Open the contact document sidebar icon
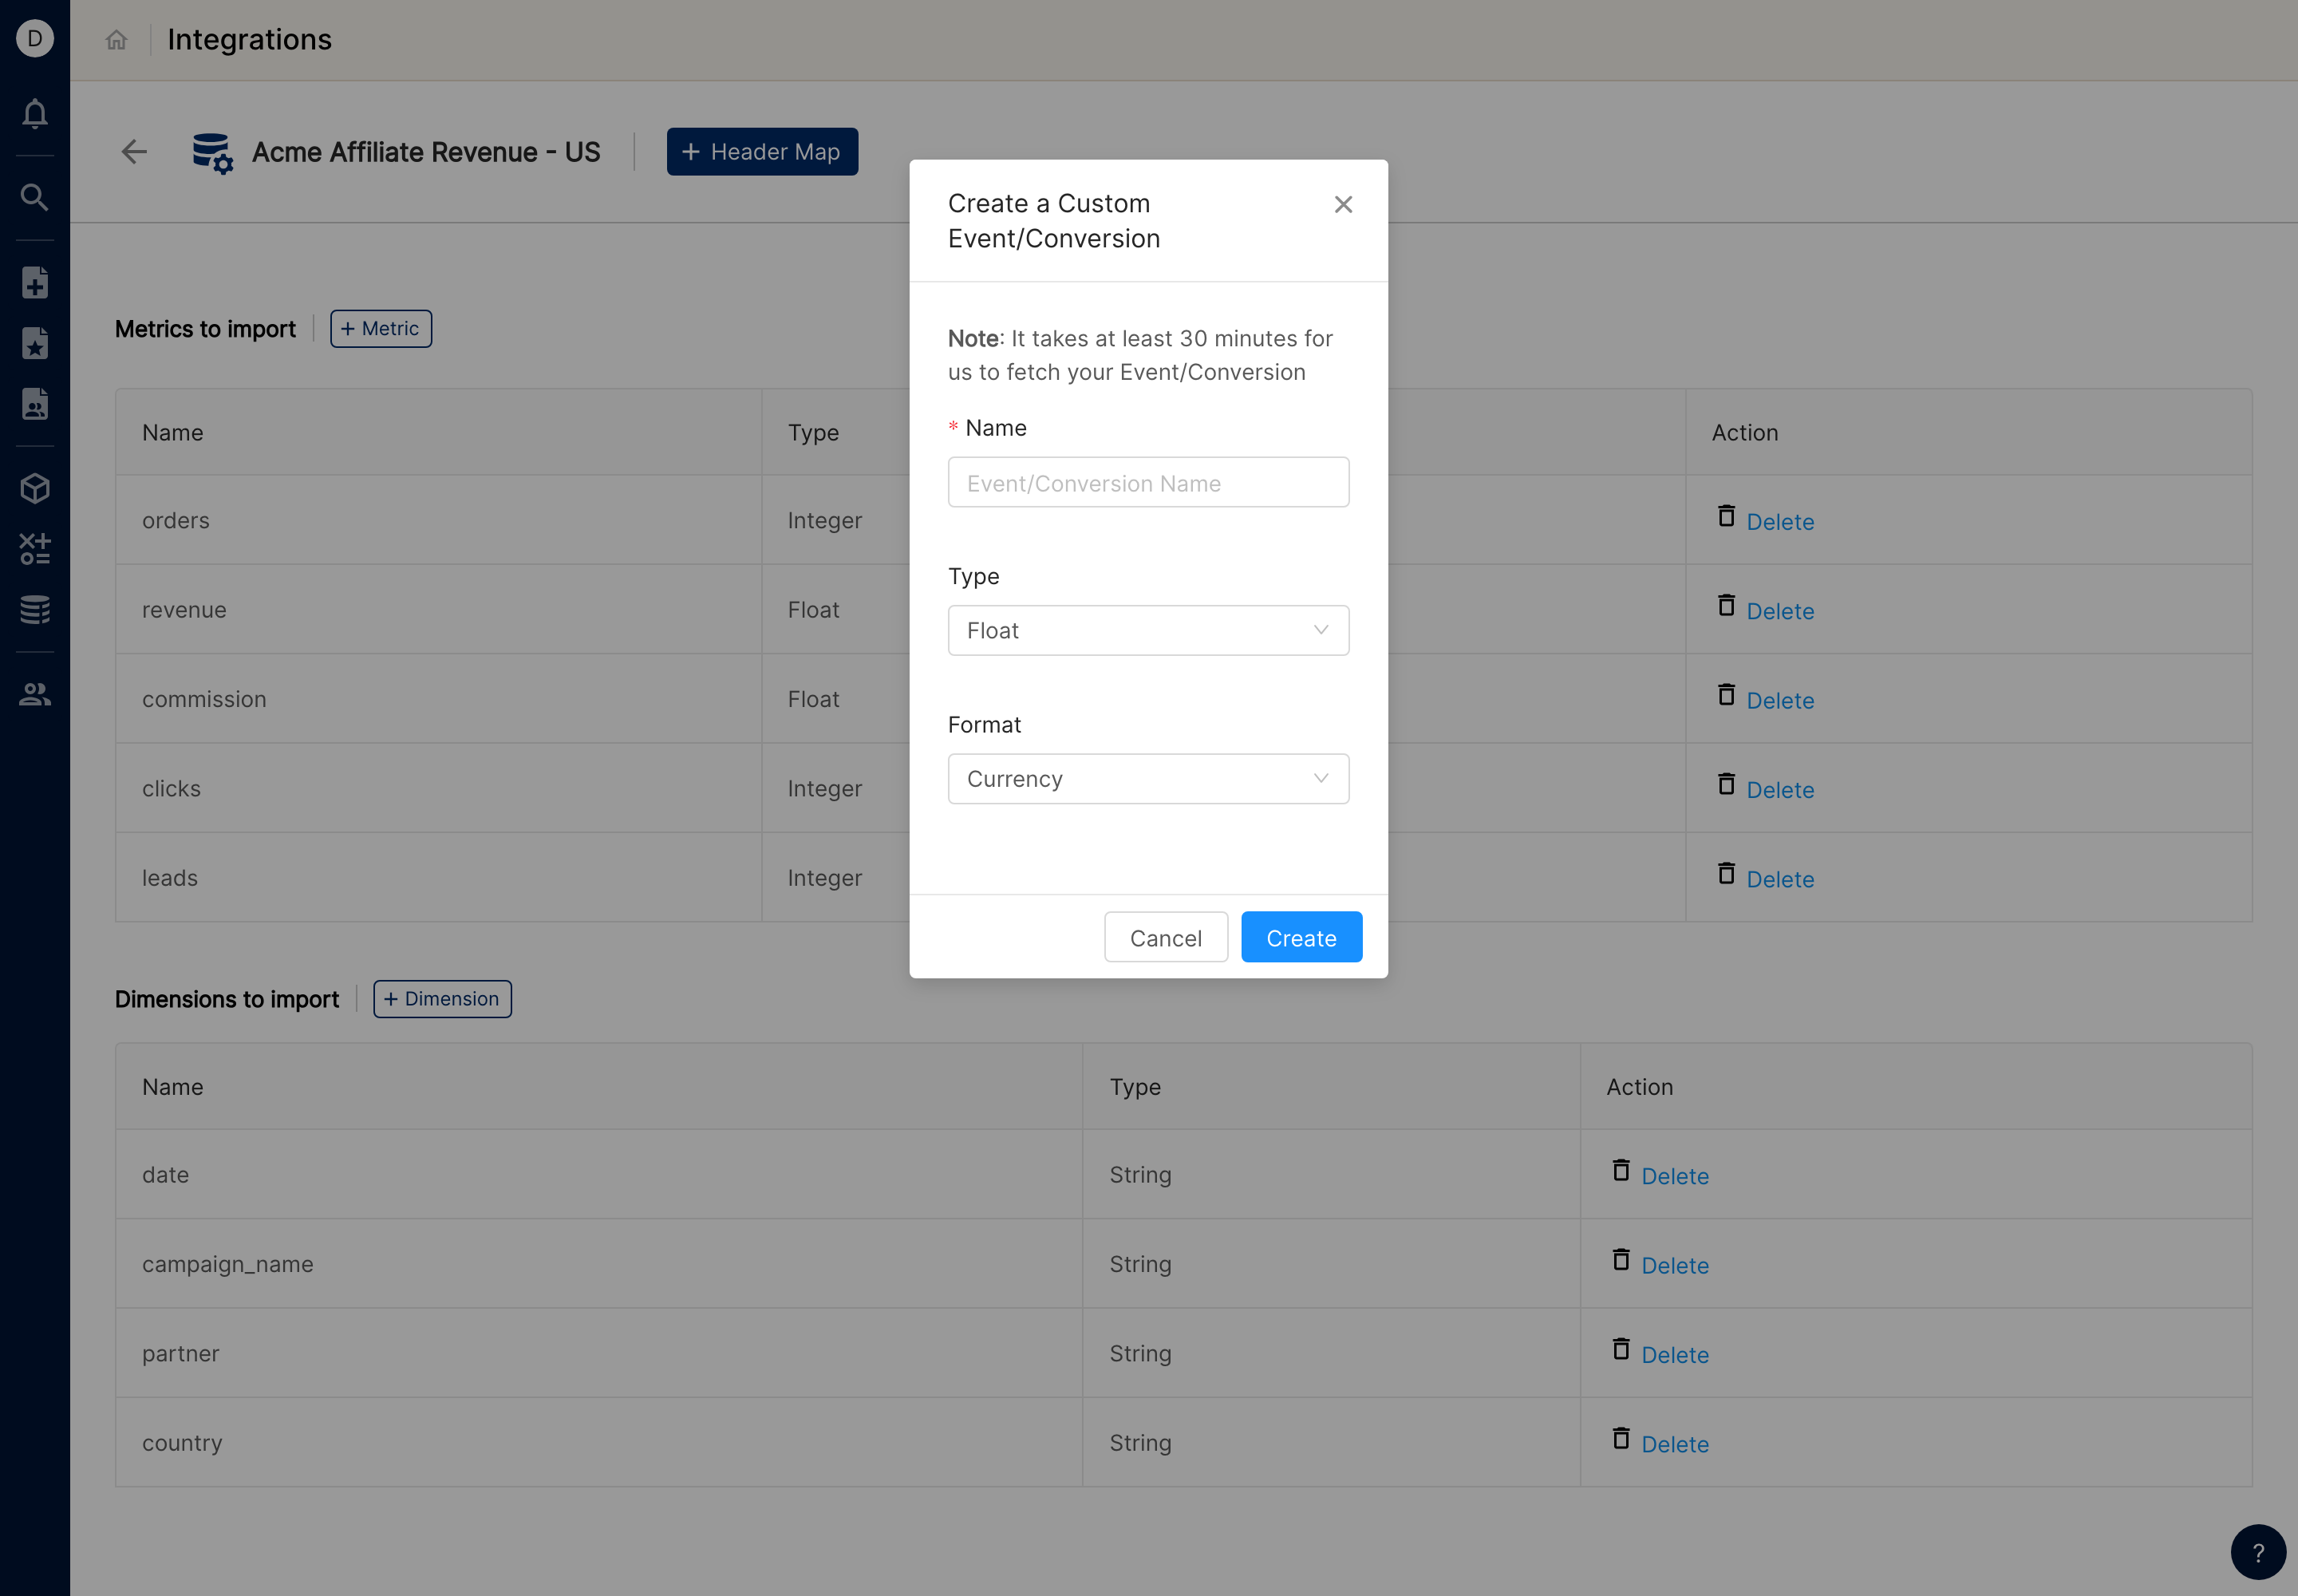This screenshot has width=2298, height=1596. (35, 404)
